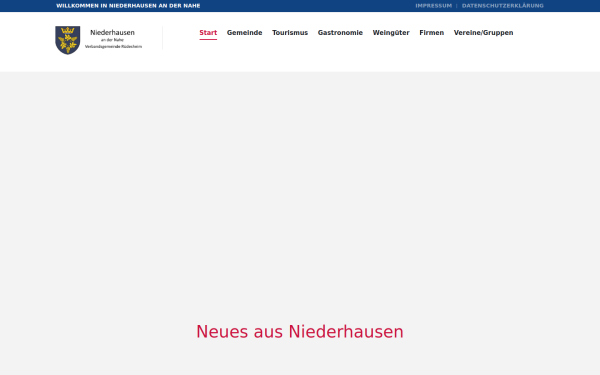Click the Niederhausen an der Nahe logo text
Screen dimensions: 600x375
coord(113,39)
